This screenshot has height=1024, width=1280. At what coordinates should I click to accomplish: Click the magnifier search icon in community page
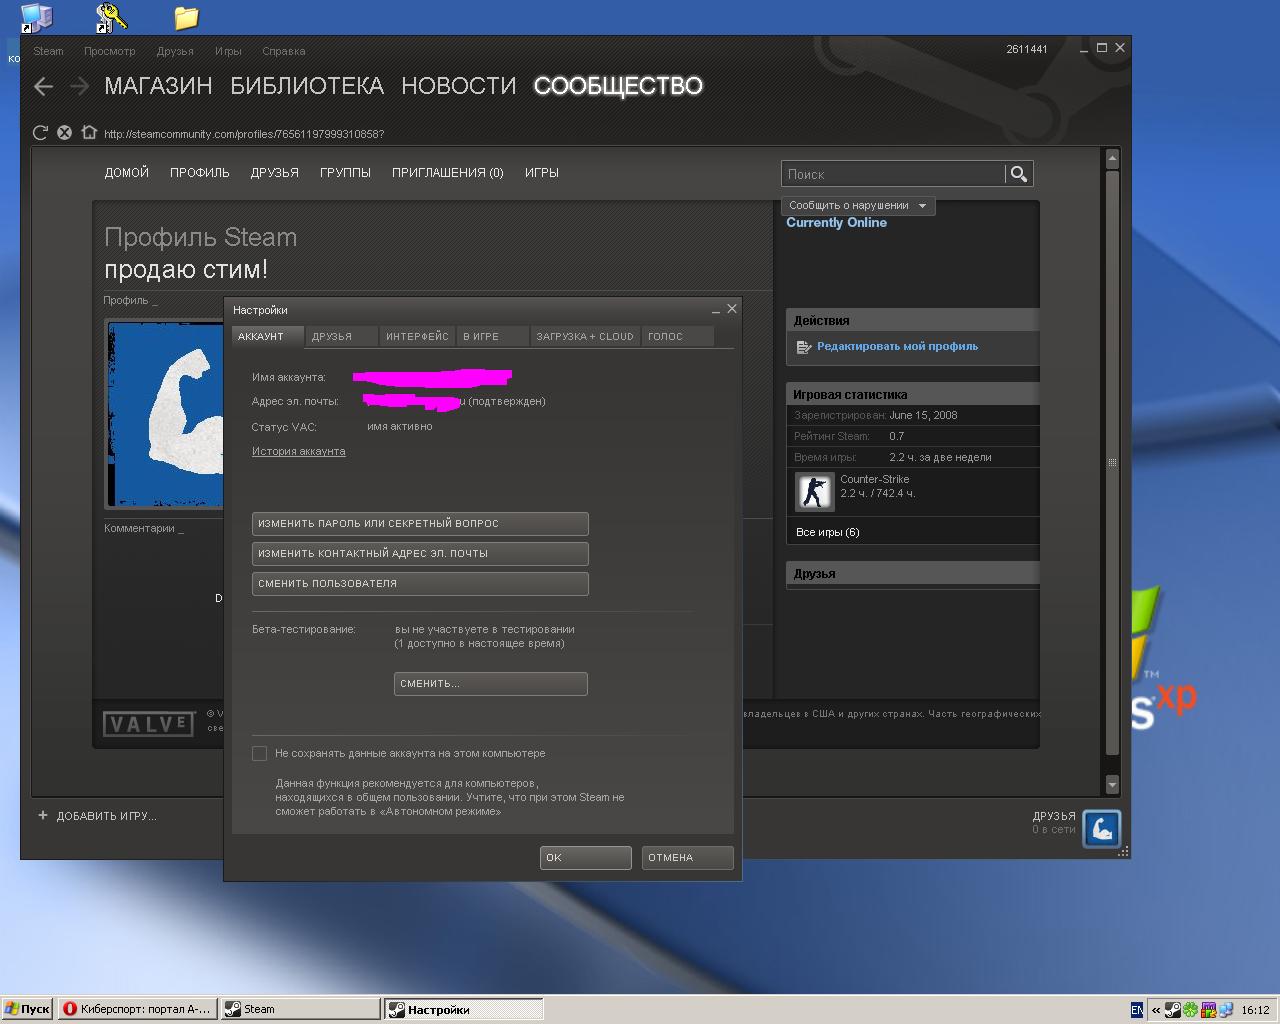(1018, 174)
